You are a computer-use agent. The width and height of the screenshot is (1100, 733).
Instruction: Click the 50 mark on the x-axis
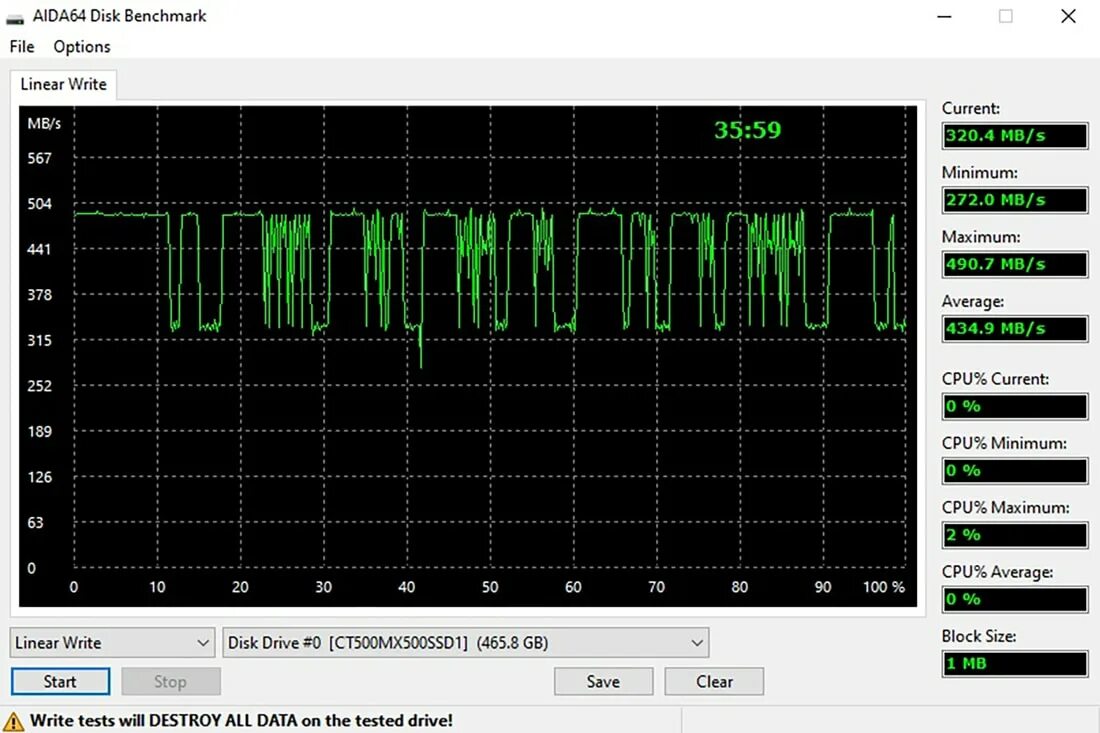click(490, 587)
